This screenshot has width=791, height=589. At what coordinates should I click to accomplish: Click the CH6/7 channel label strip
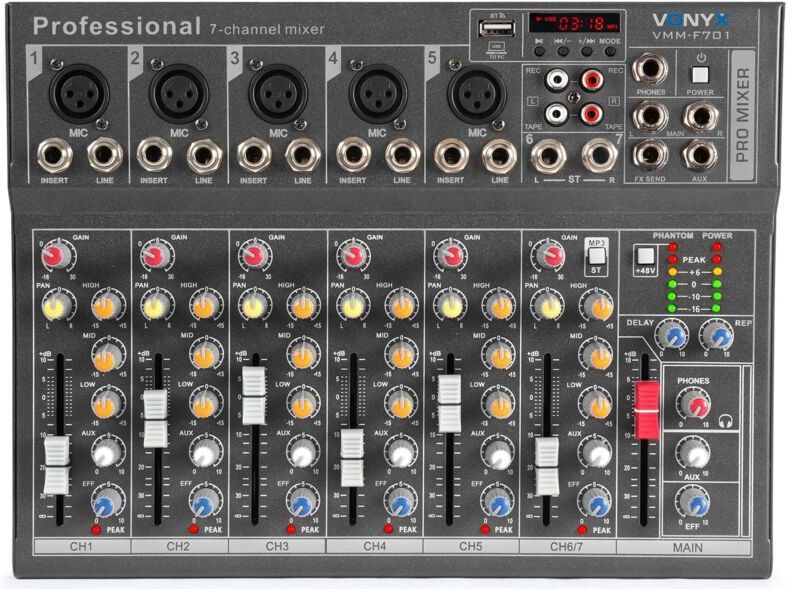[568, 547]
